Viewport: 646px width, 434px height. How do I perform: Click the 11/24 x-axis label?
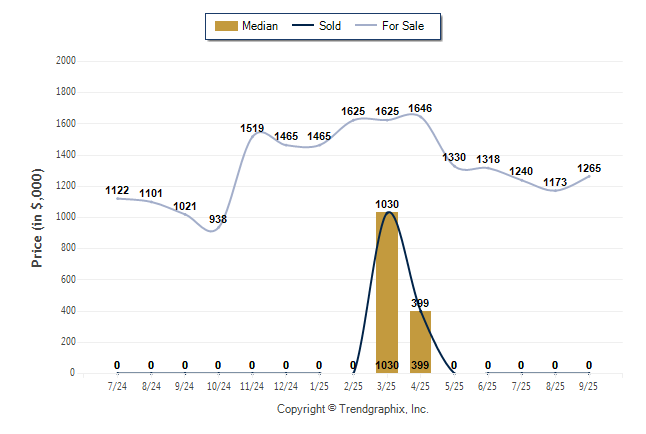tap(252, 386)
